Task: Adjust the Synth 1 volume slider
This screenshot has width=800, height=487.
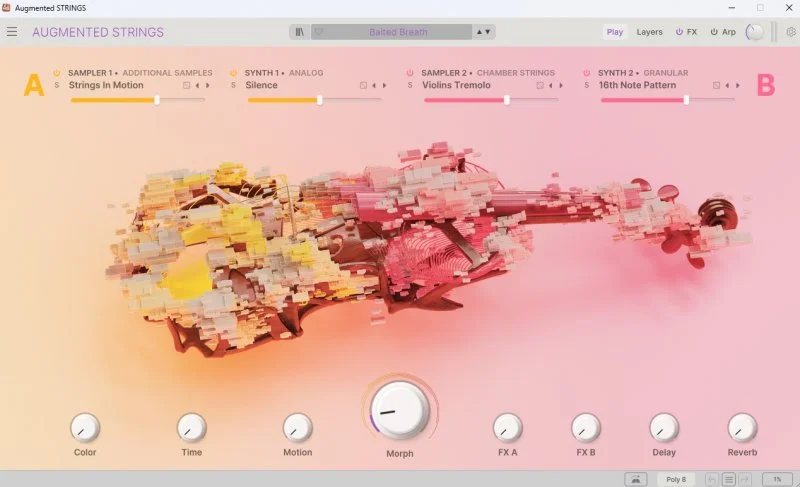Action: point(314,100)
